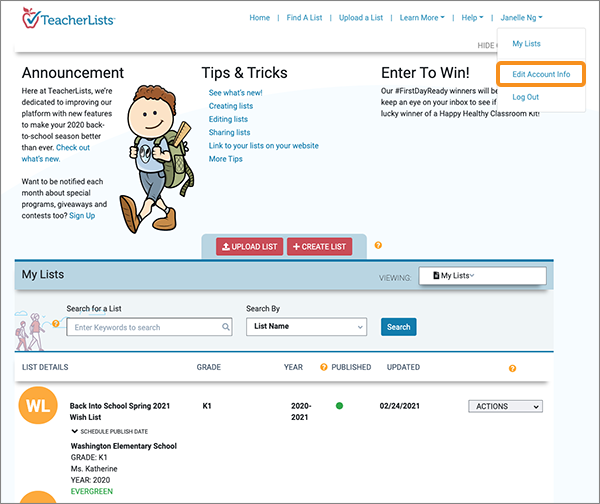600x504 pixels.
Task: Go to Home in top navigation
Action: (259, 18)
